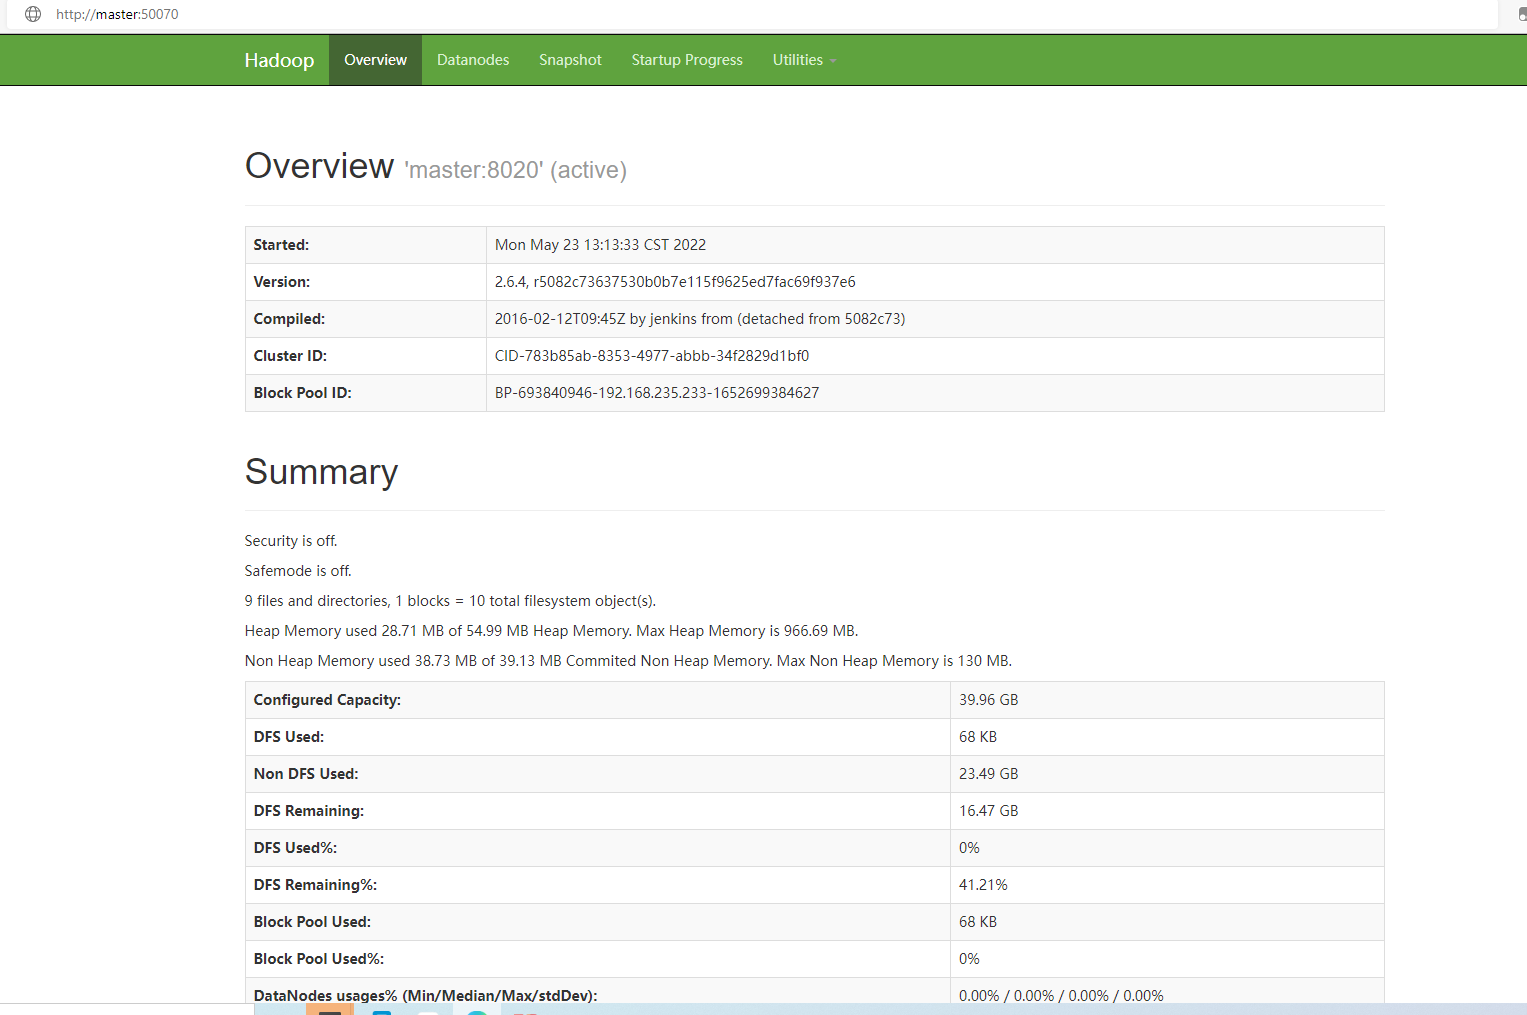
Task: Click the 'Block Pool ID:' row label
Action: [302, 393]
